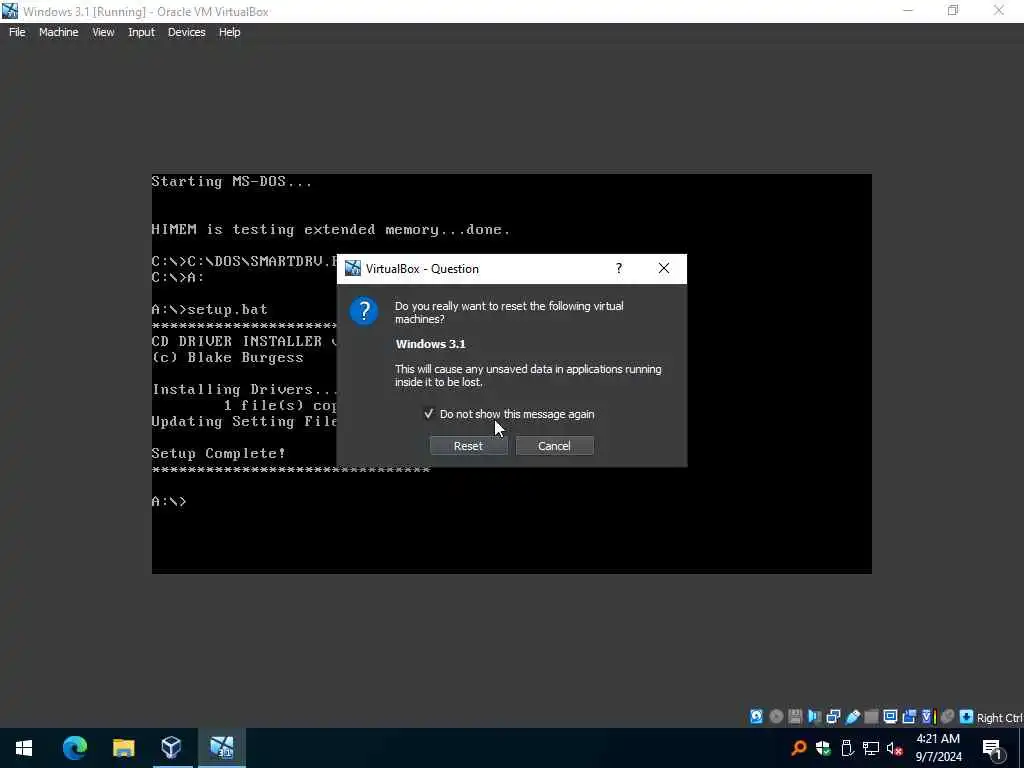
Task: Click the VirtualBox icon in the main title bar
Action: [10, 11]
